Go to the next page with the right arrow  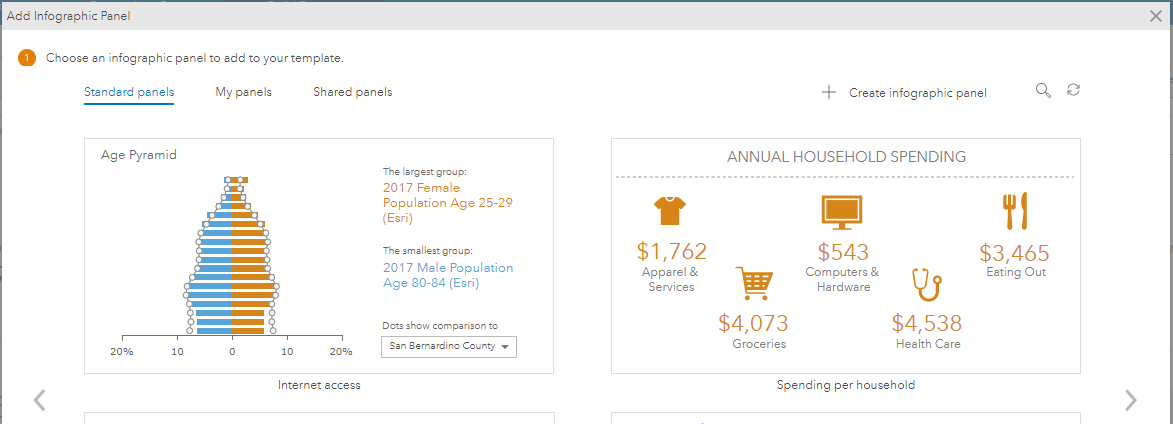(1130, 400)
